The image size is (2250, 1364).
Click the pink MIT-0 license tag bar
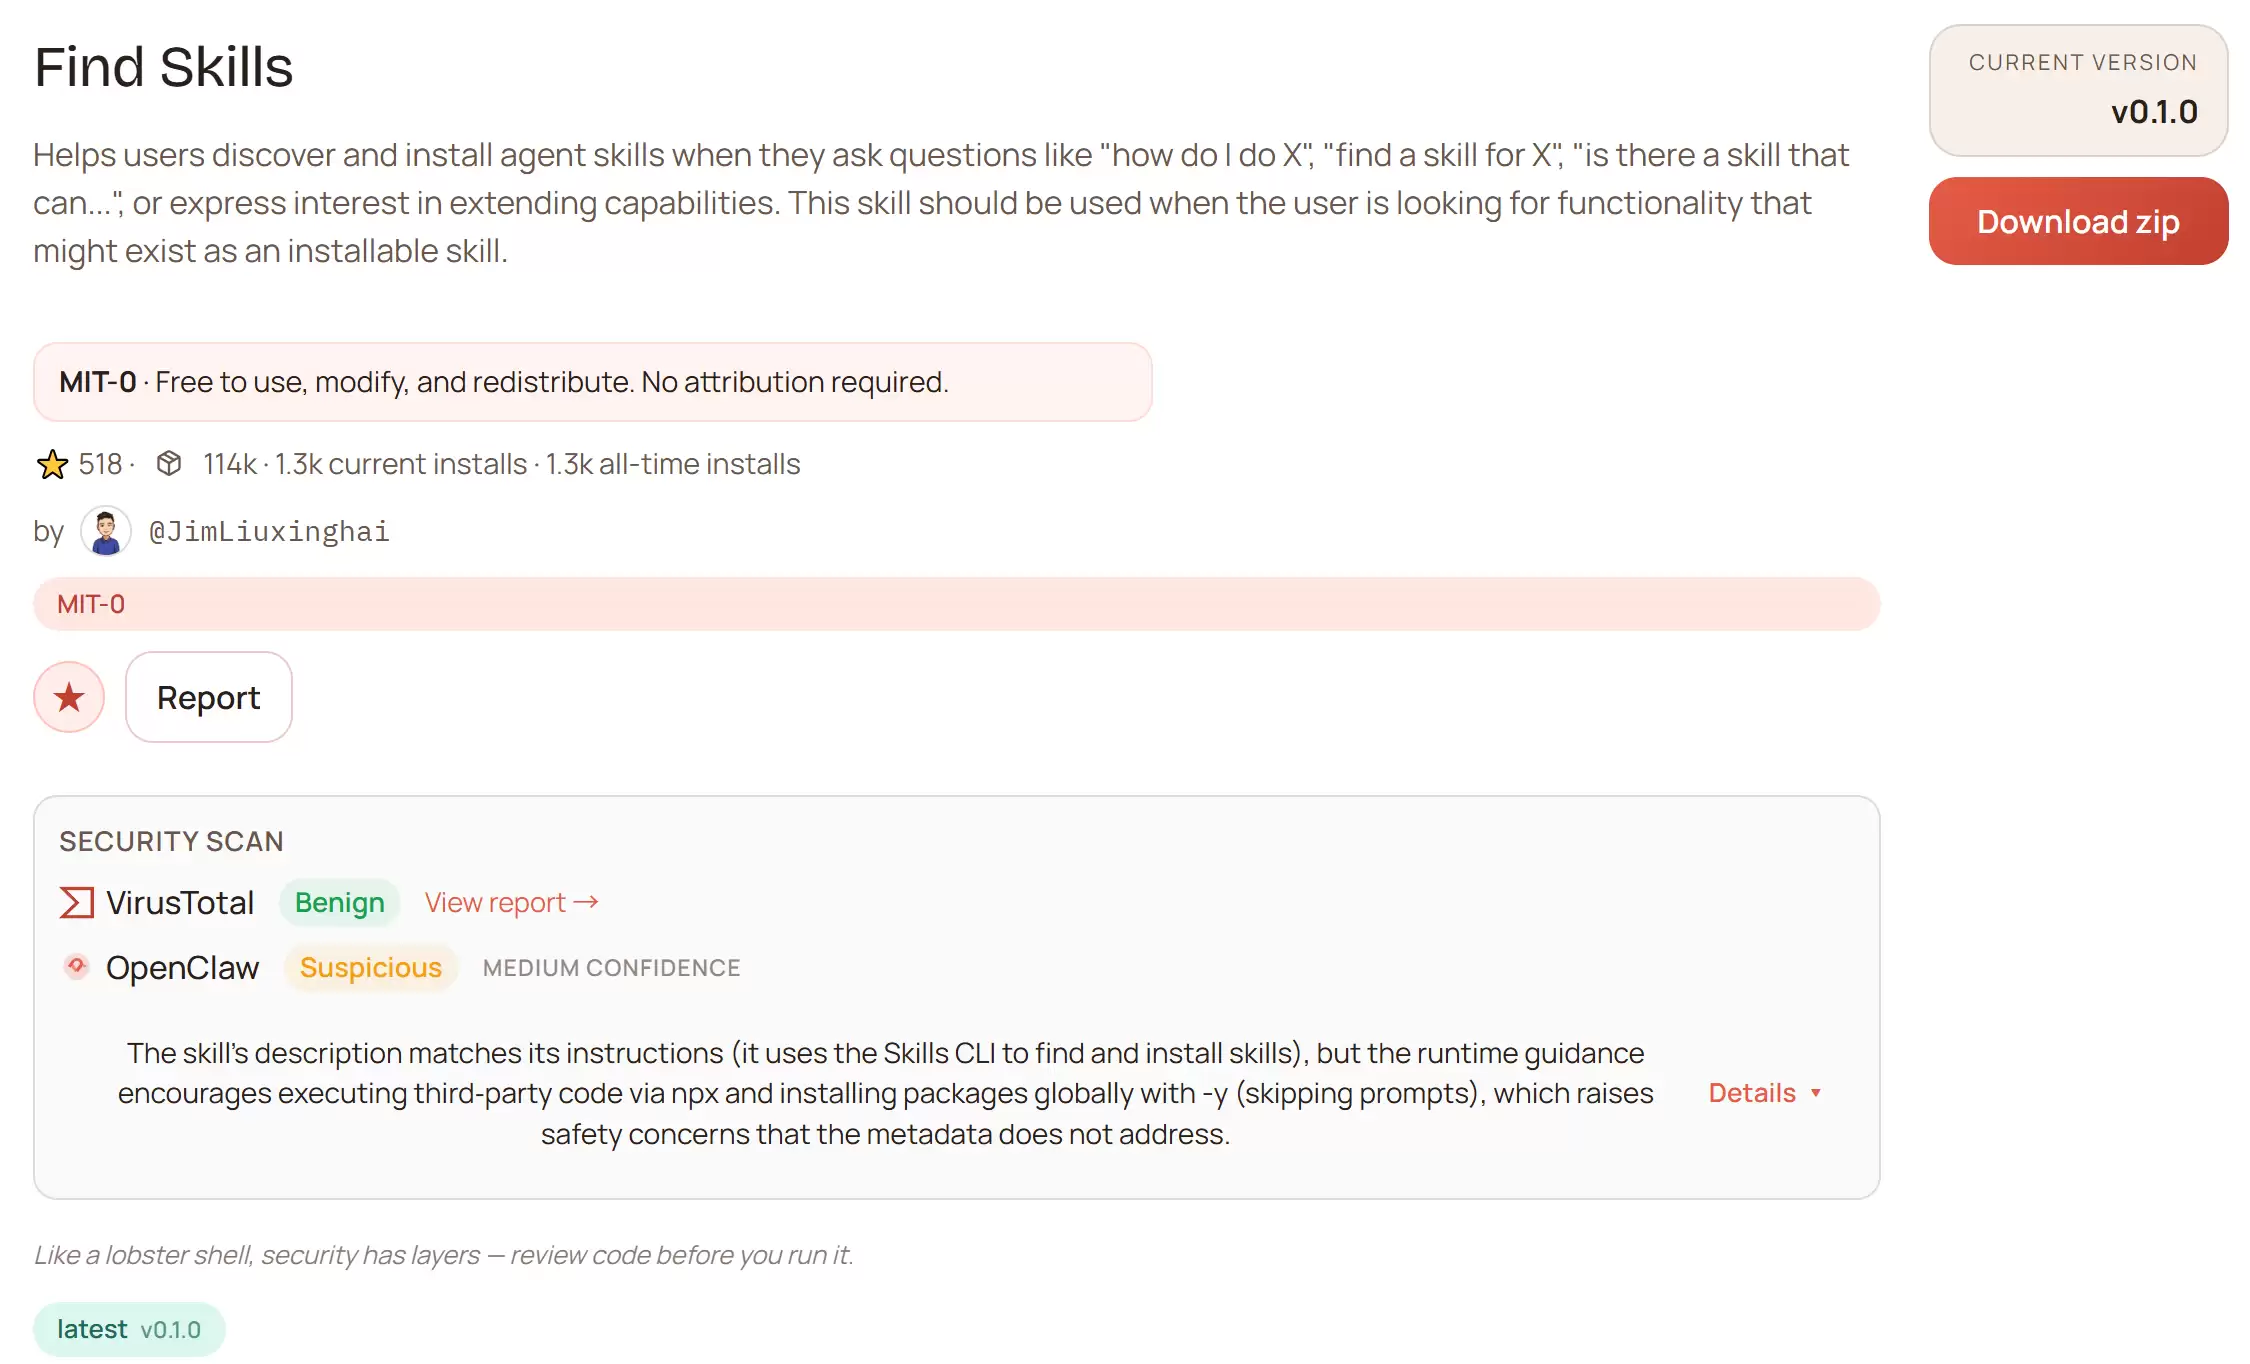coord(956,604)
